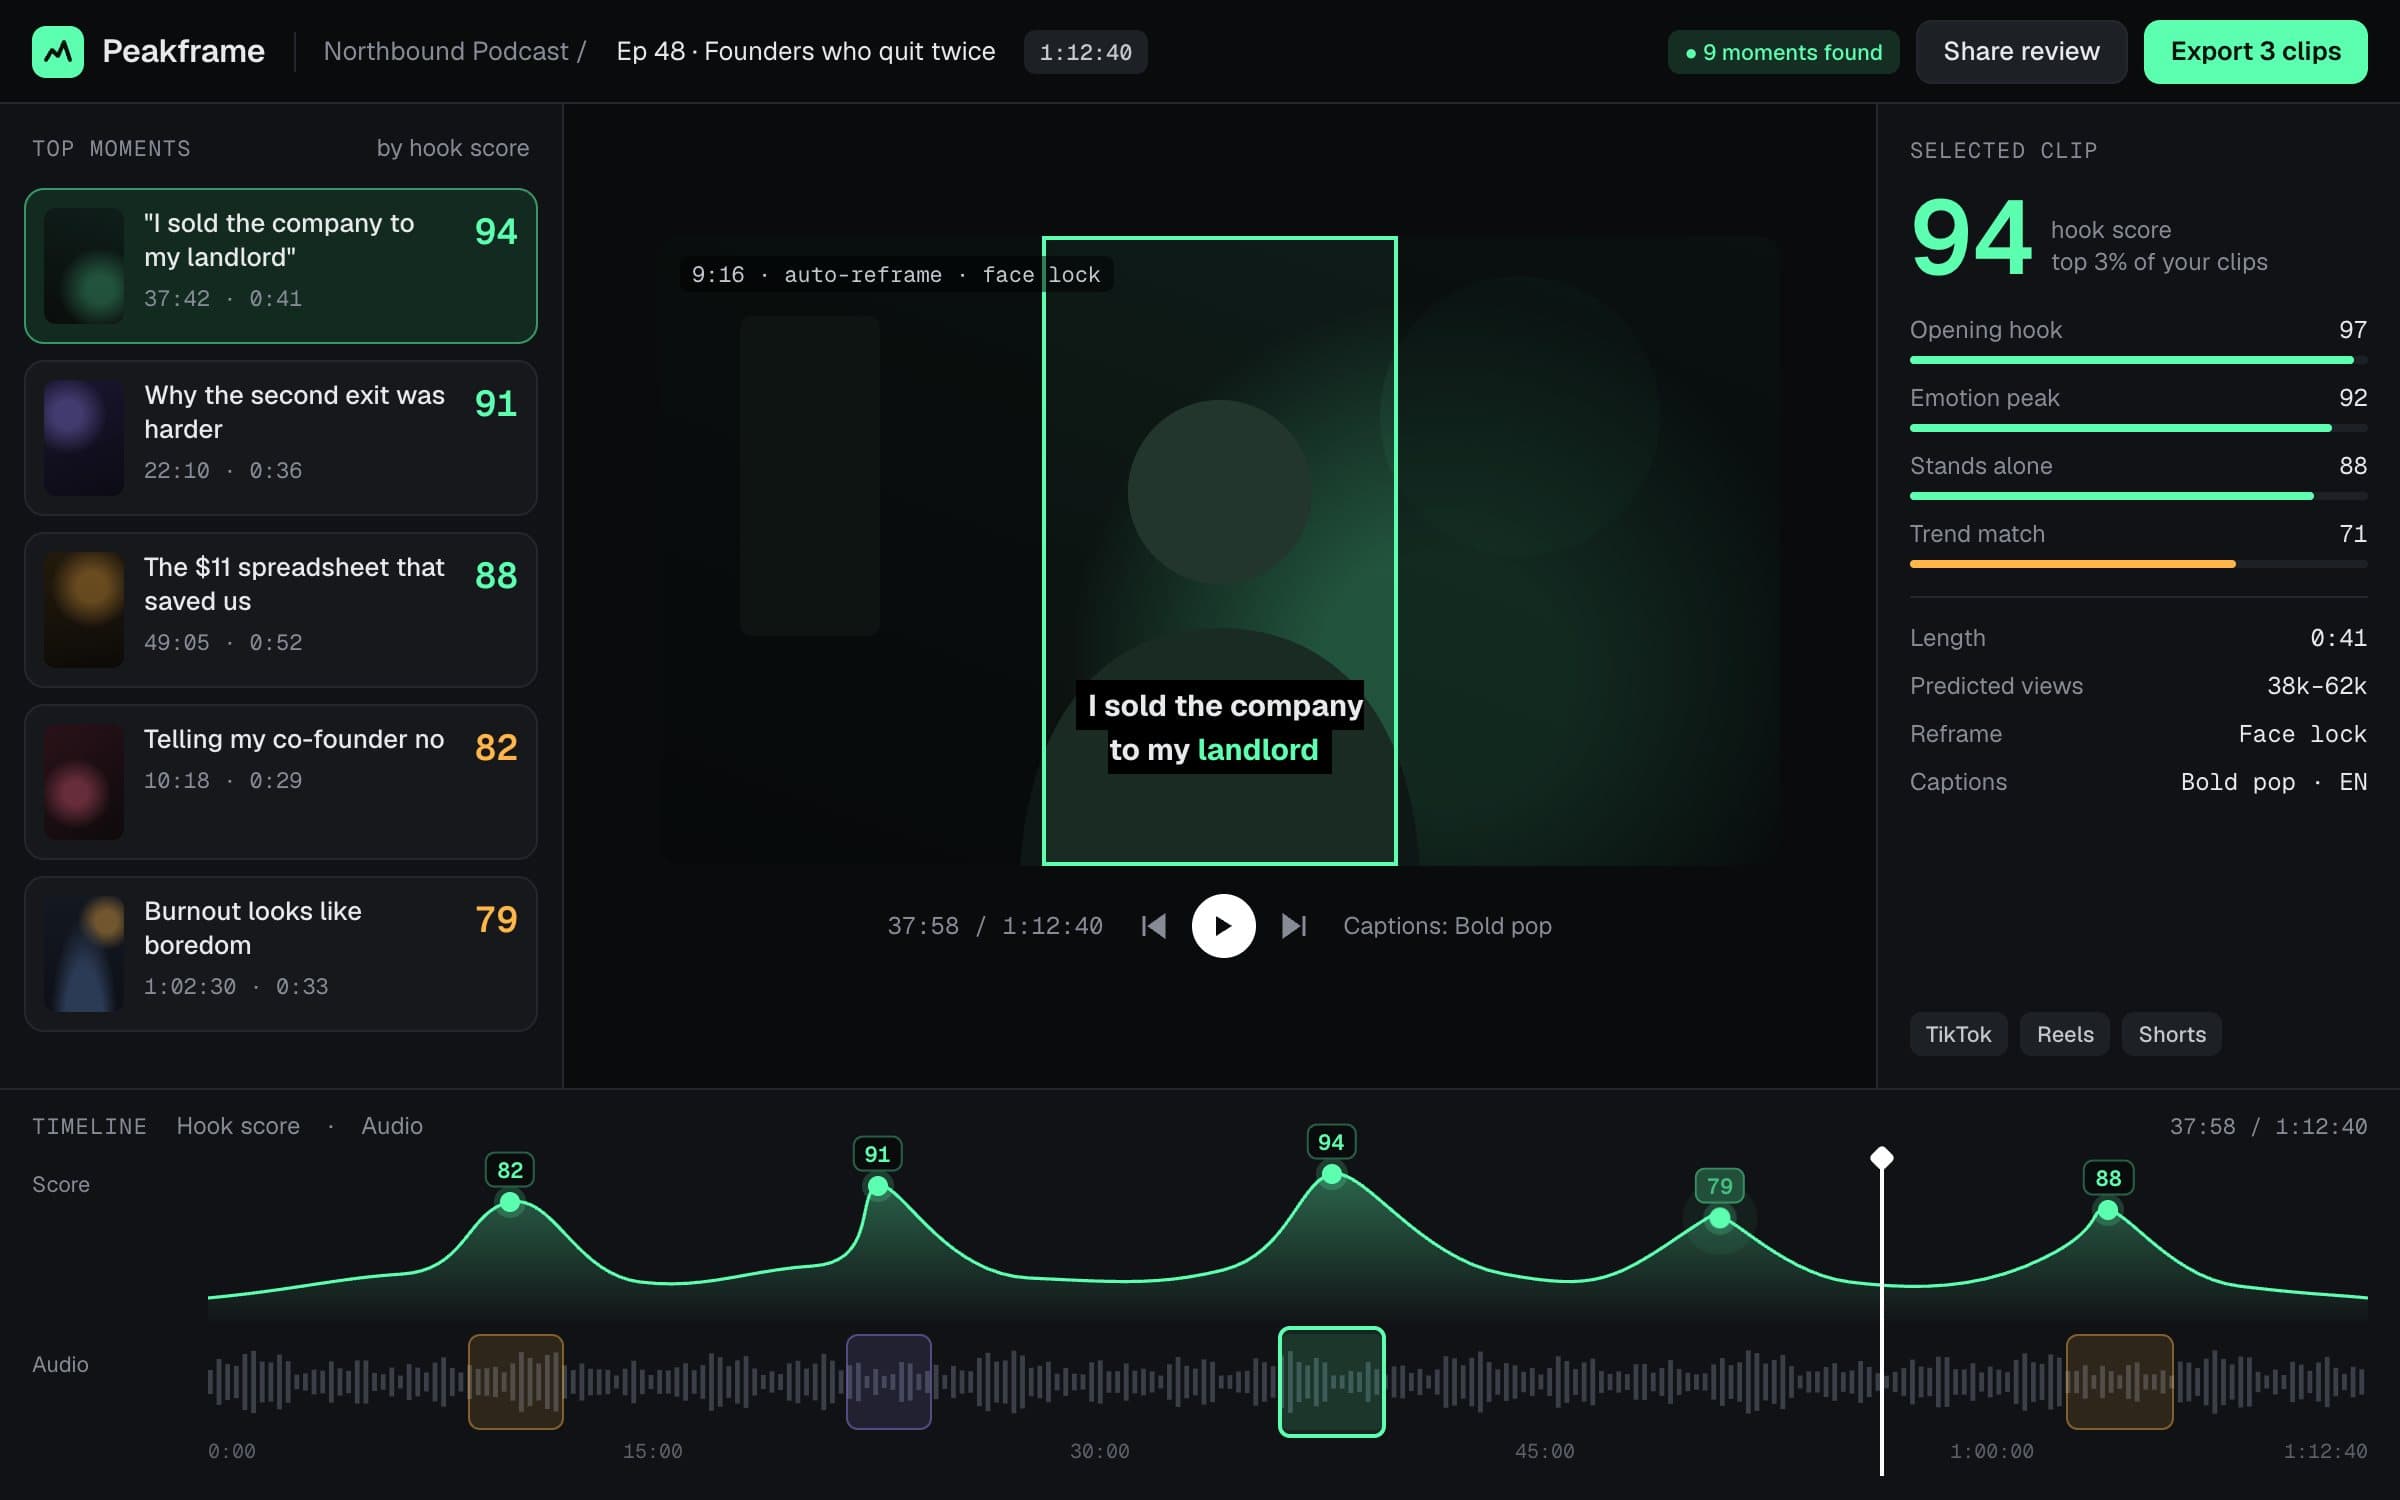Select the green highlighted audio clip region
This screenshot has width=2400, height=1500.
[1332, 1382]
